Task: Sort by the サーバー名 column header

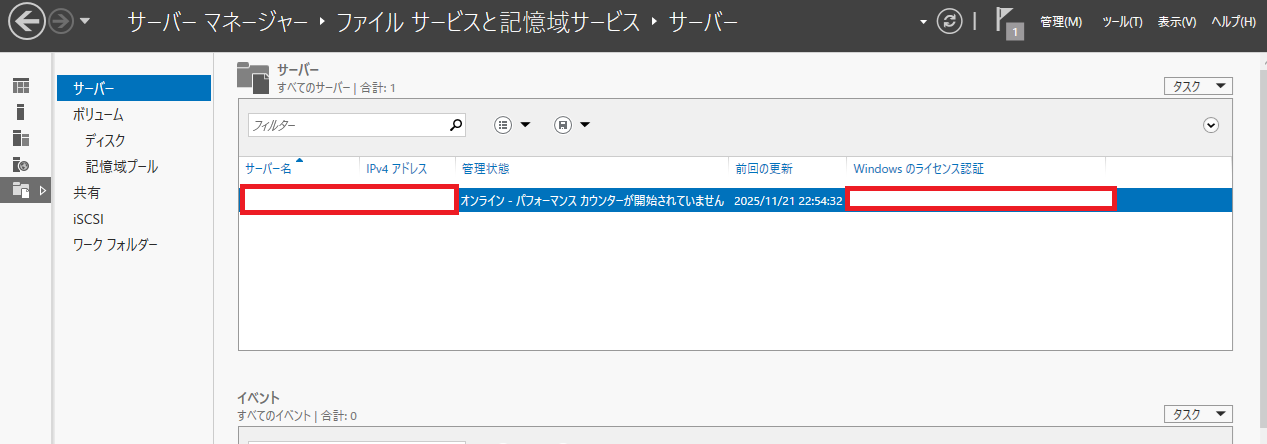Action: [x=268, y=169]
